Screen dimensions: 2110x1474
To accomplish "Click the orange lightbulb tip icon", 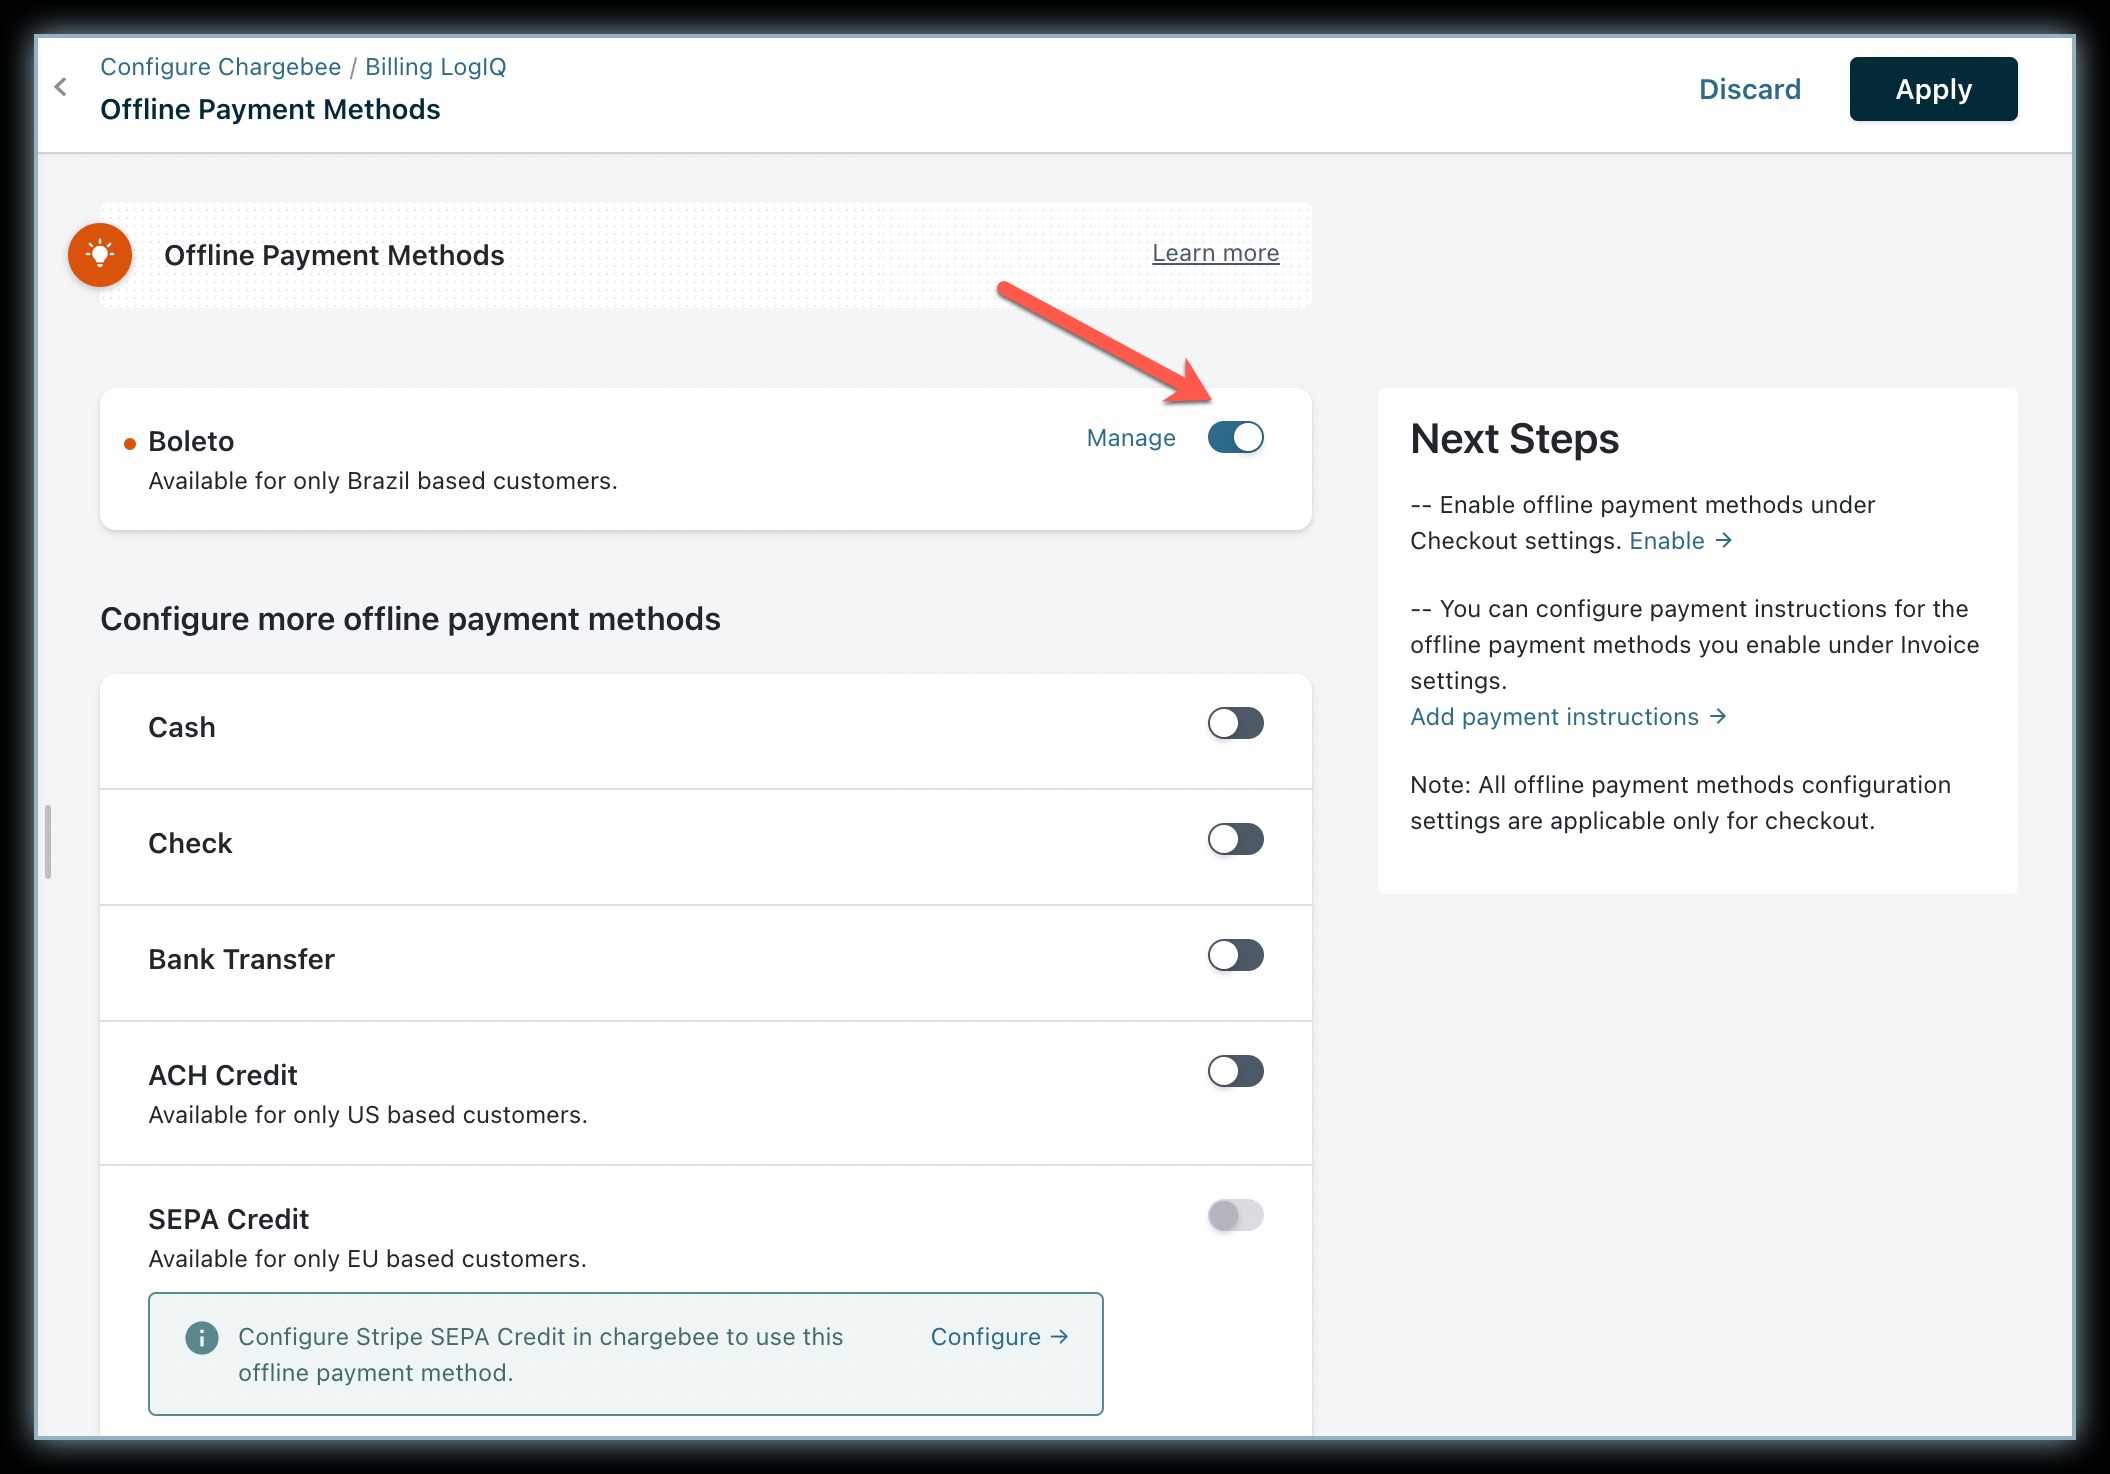I will (100, 254).
